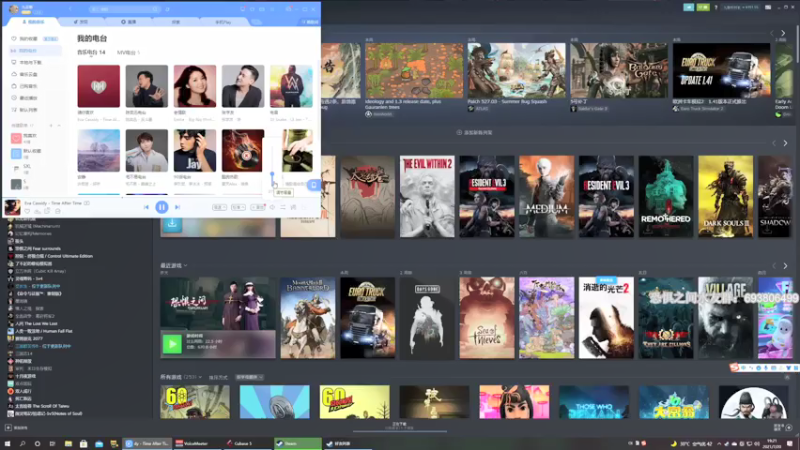Screen dimensions: 800x450
Task: Show next news items with the top right arrow
Action: click(x=783, y=33)
